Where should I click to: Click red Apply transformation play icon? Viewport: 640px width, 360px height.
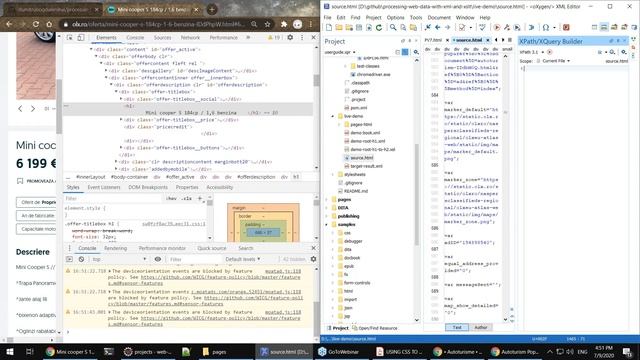point(497,27)
